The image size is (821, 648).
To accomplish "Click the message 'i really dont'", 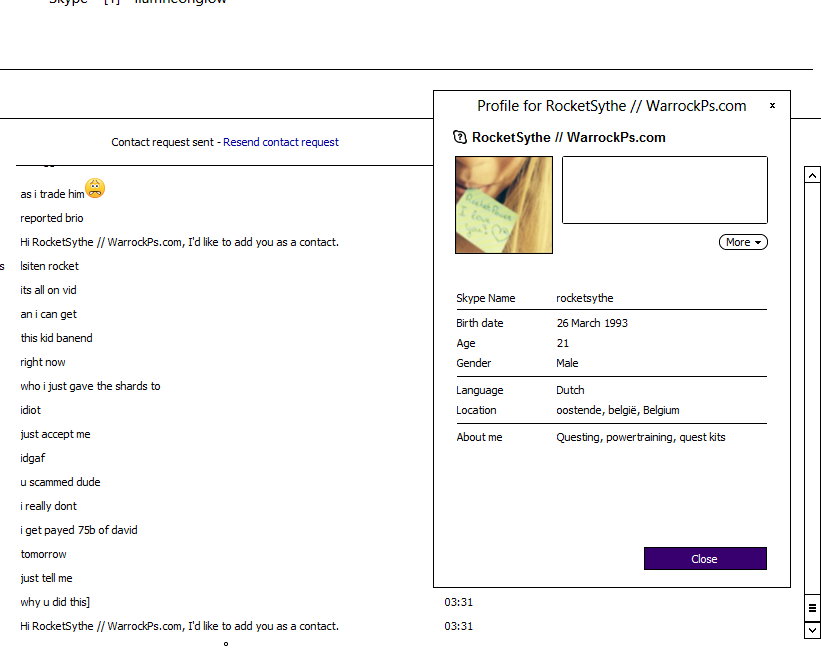I will (48, 506).
